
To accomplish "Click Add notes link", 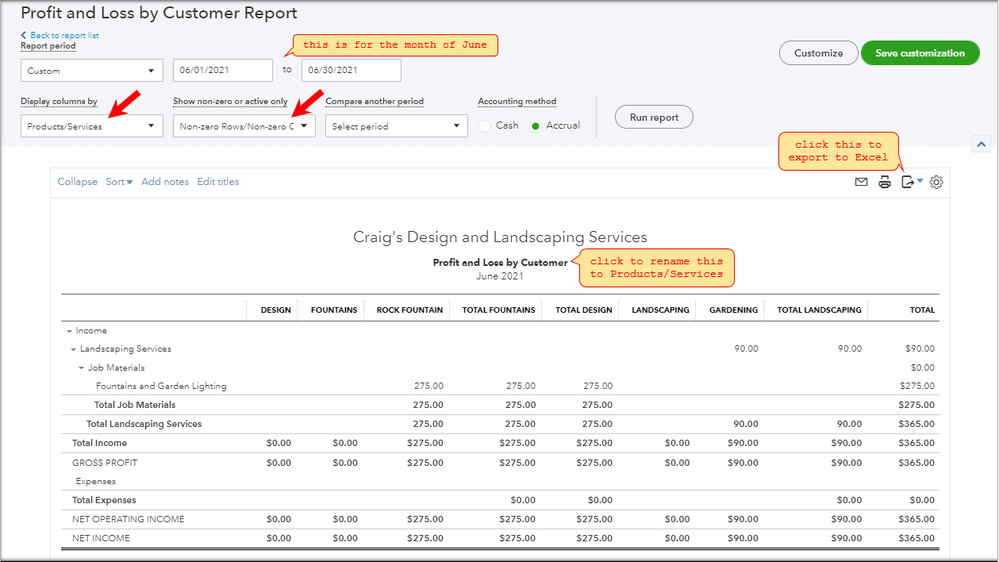I will [x=165, y=182].
